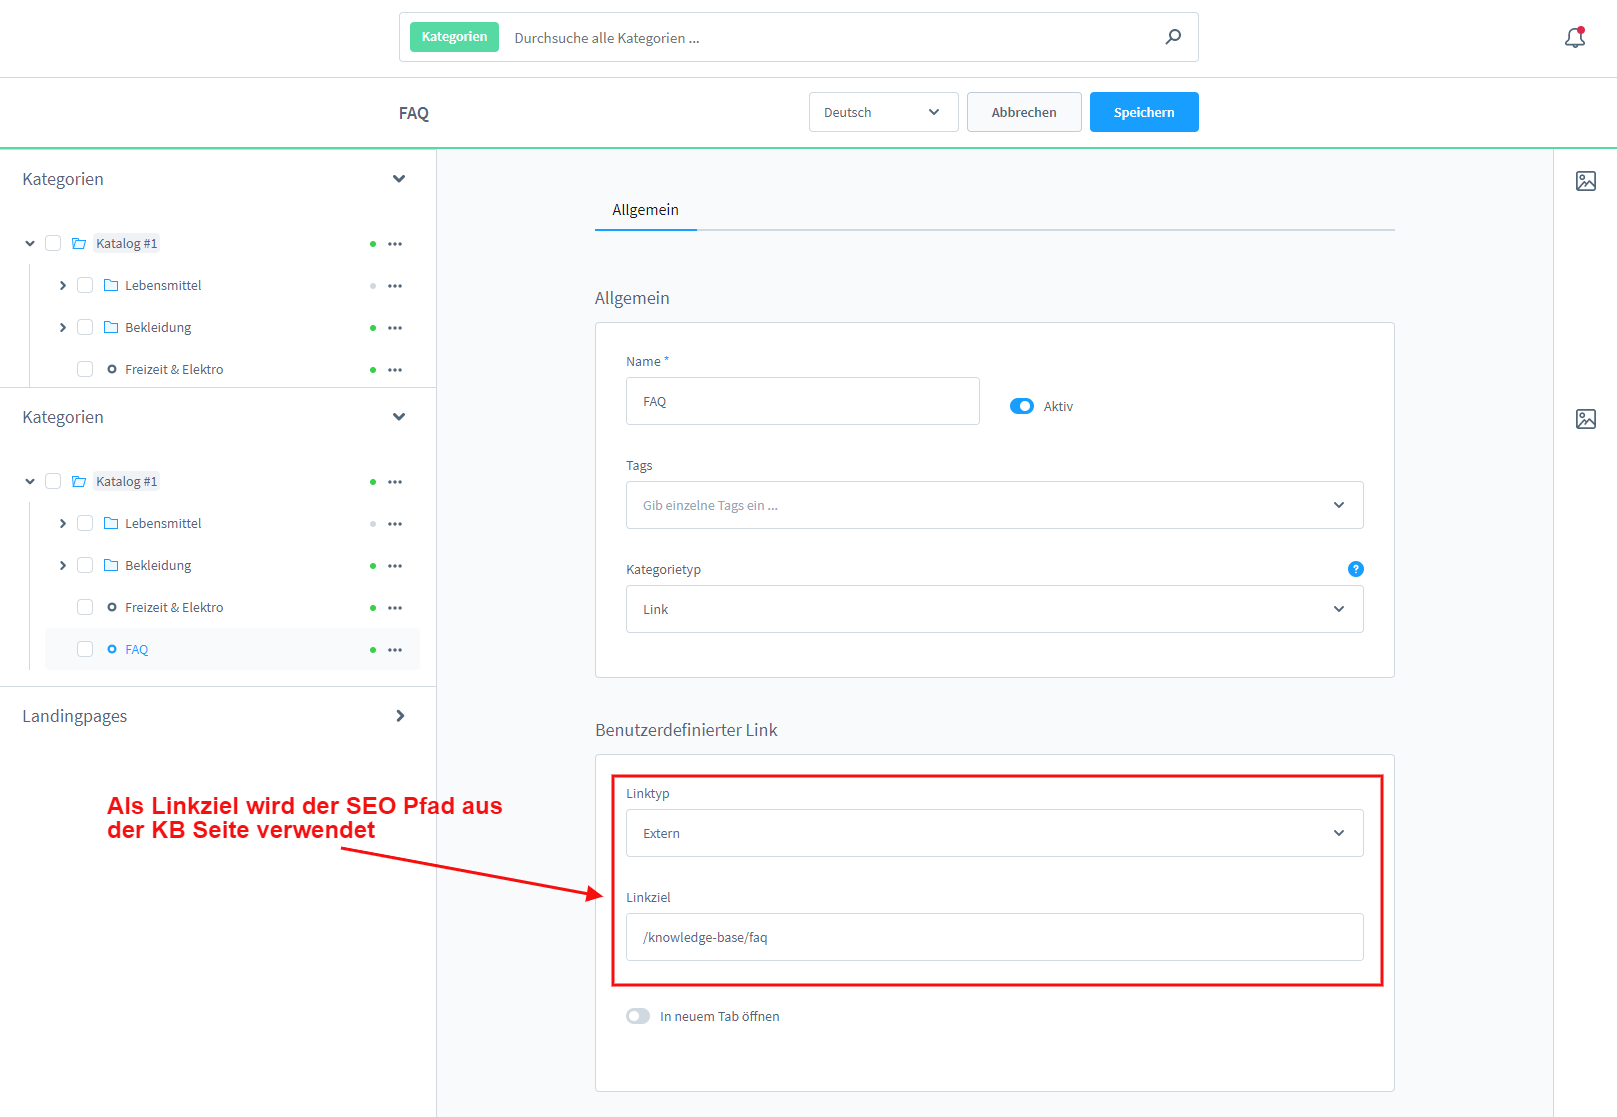Click folder icon of second Bekleidung
This screenshot has height=1117, width=1617.
111,565
